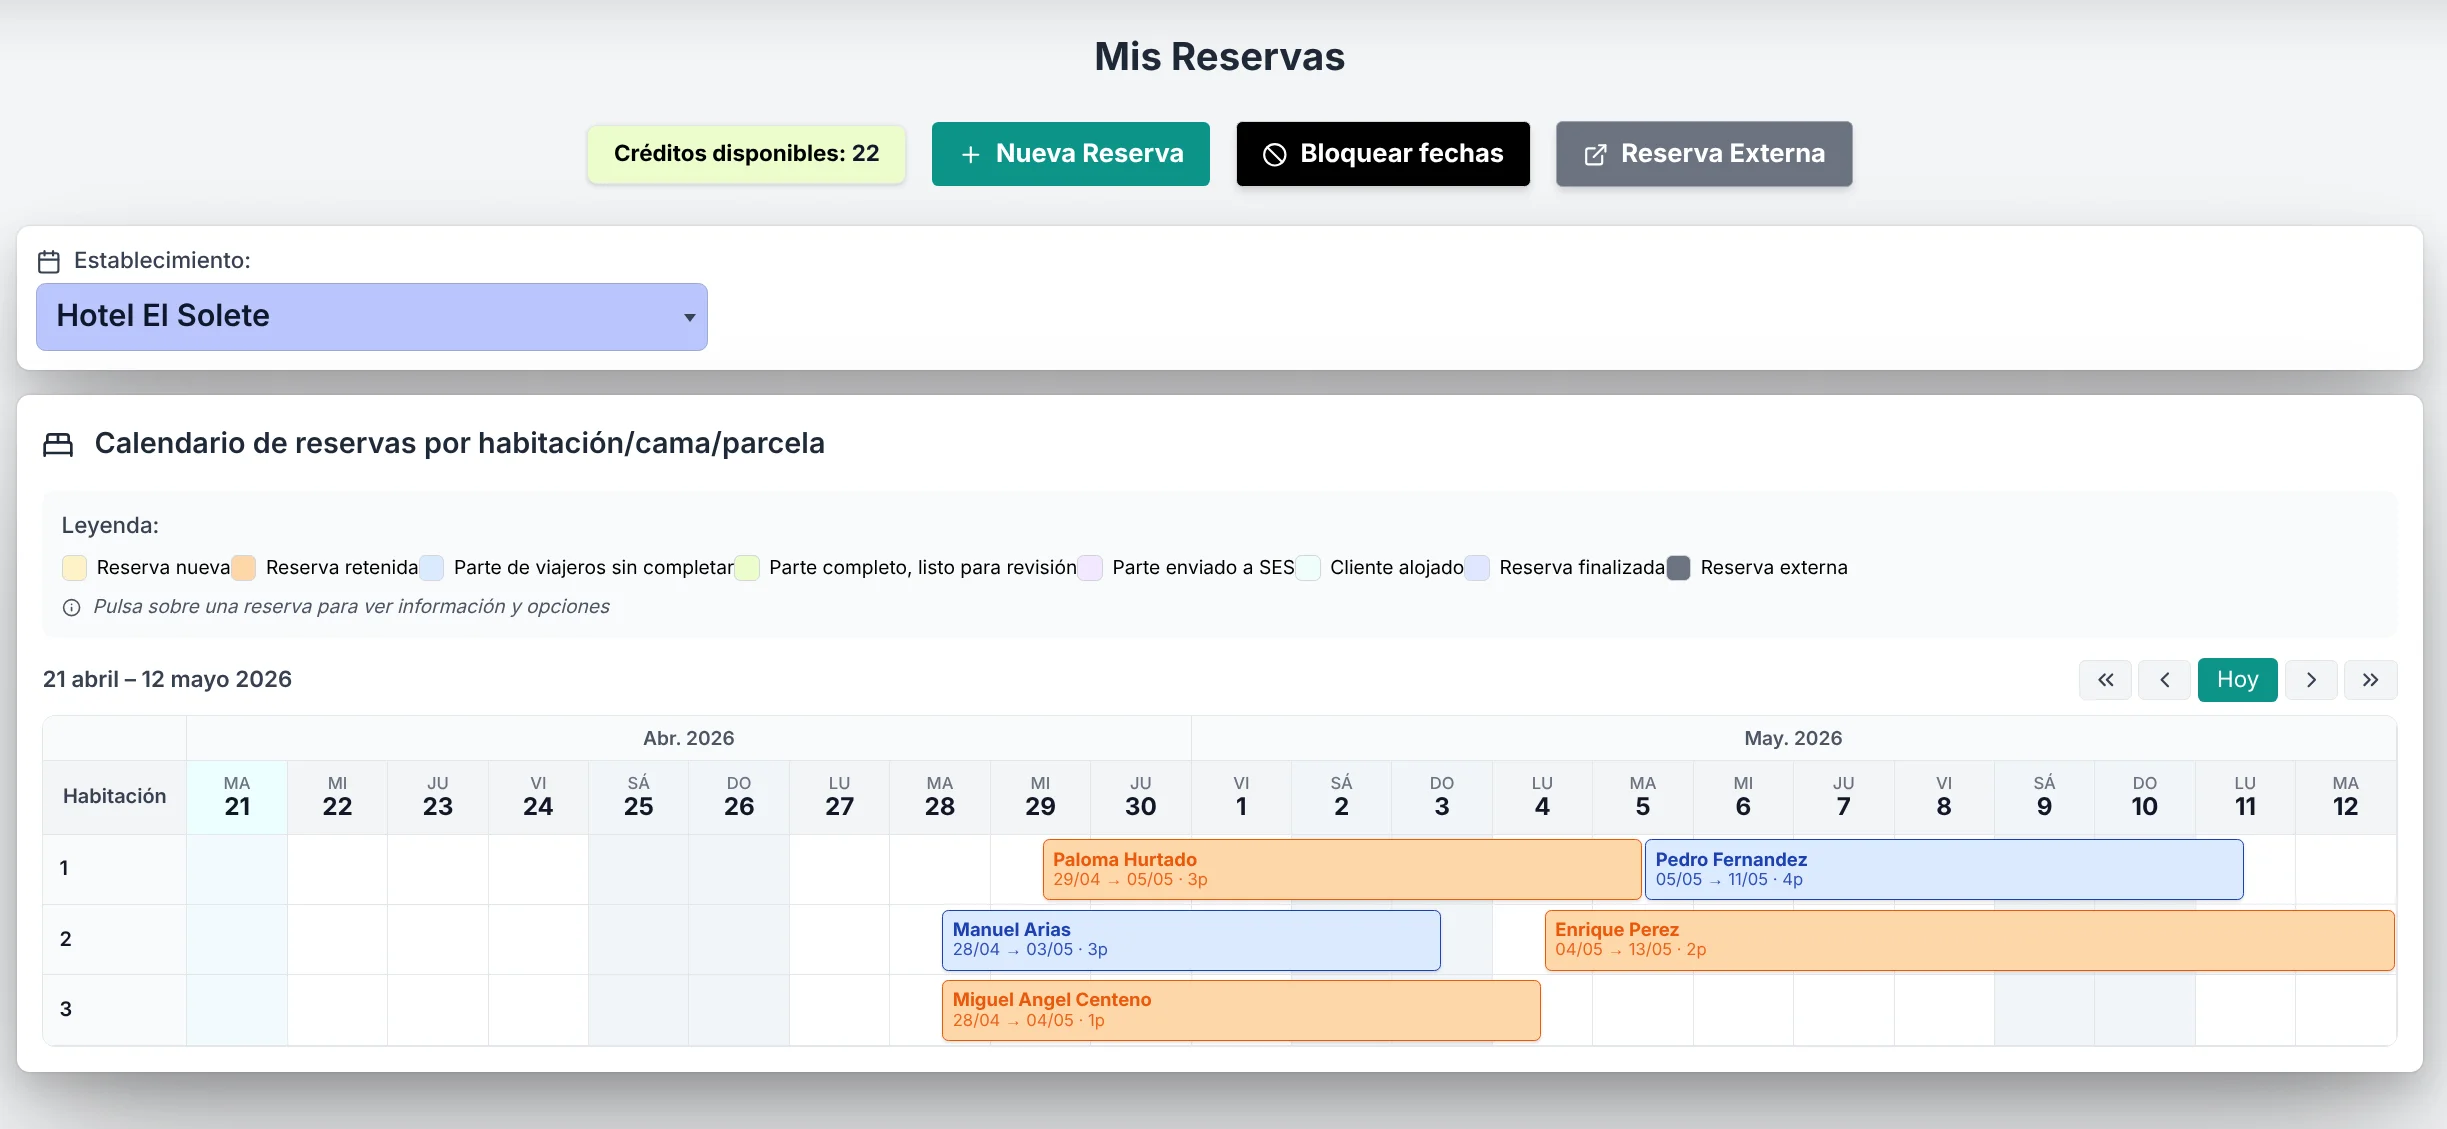
Task: Click the LU 4 date header
Action: [x=1542, y=797]
